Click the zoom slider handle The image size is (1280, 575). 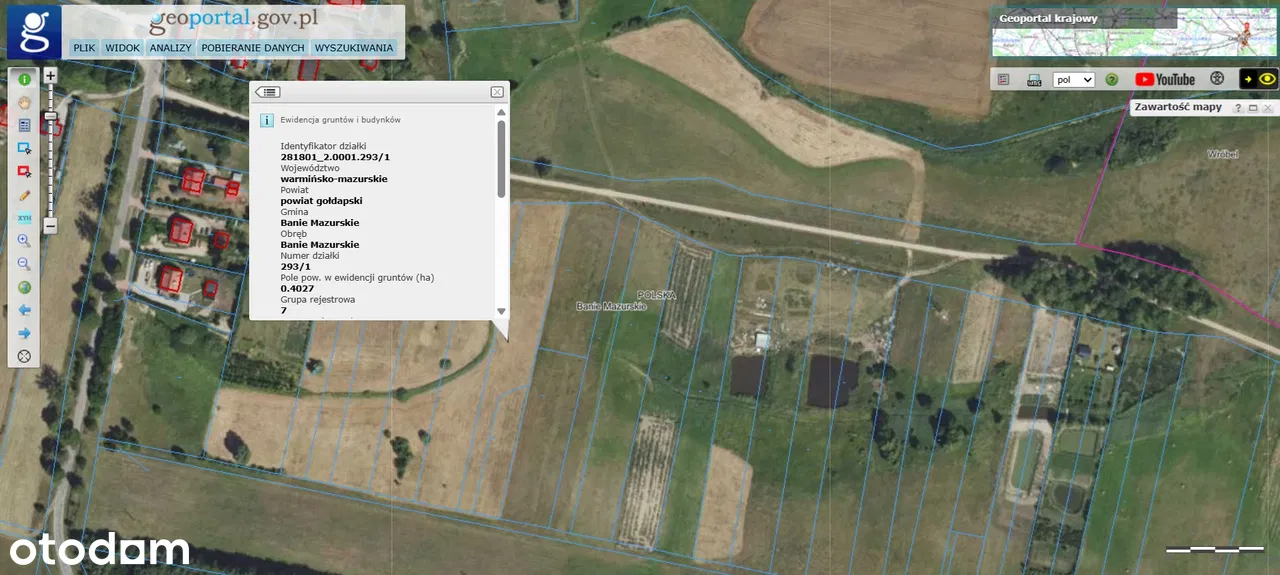[x=51, y=116]
